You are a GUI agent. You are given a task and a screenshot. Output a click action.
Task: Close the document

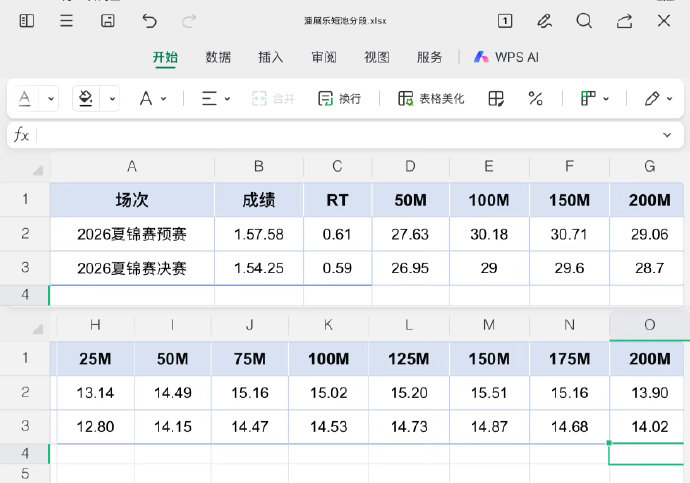click(664, 21)
